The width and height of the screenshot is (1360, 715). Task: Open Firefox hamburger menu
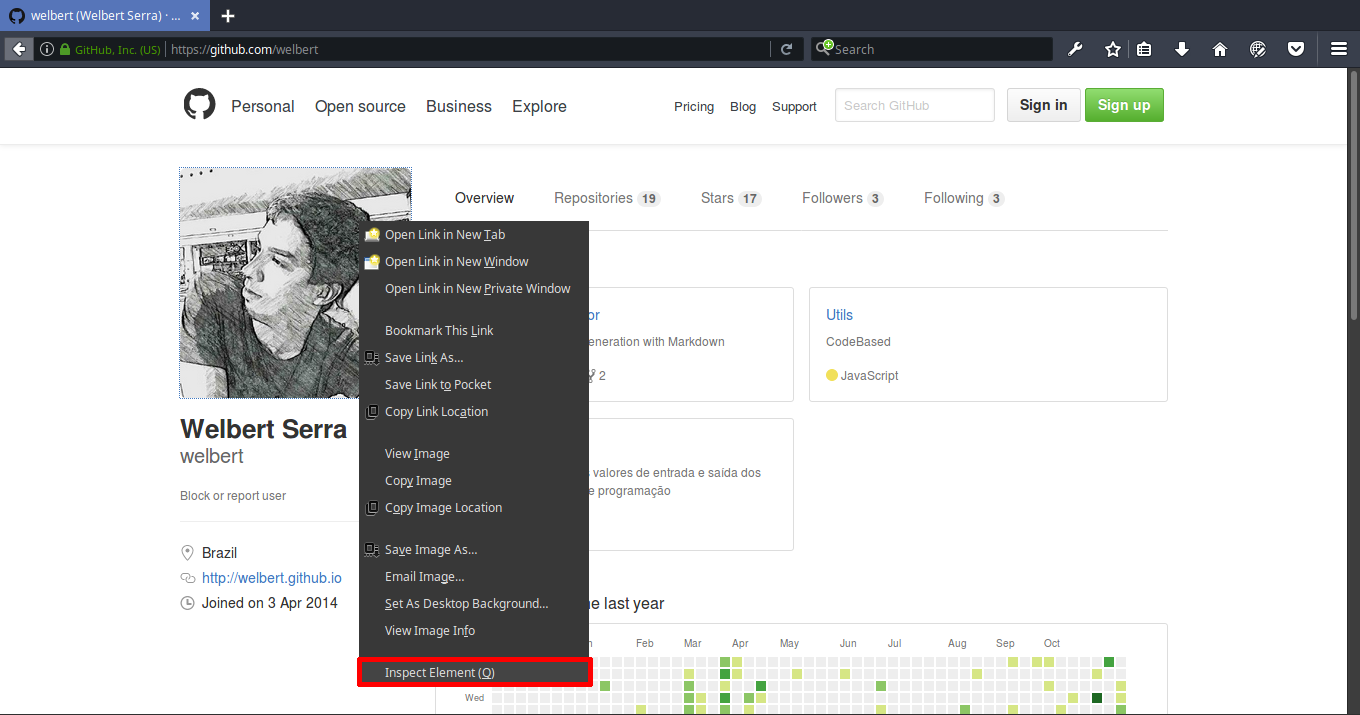tap(1339, 49)
